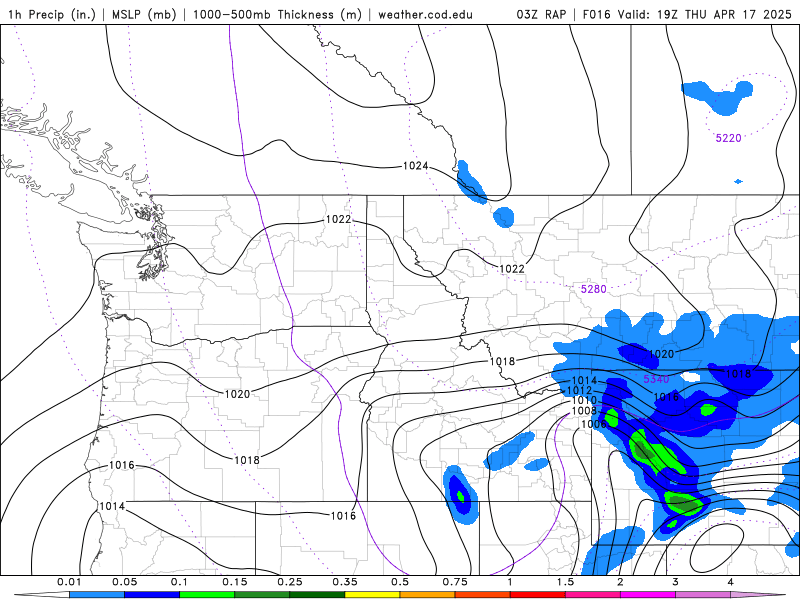Click the purple 5340 thickness label
Viewport: 800px width, 600px height.
click(656, 379)
